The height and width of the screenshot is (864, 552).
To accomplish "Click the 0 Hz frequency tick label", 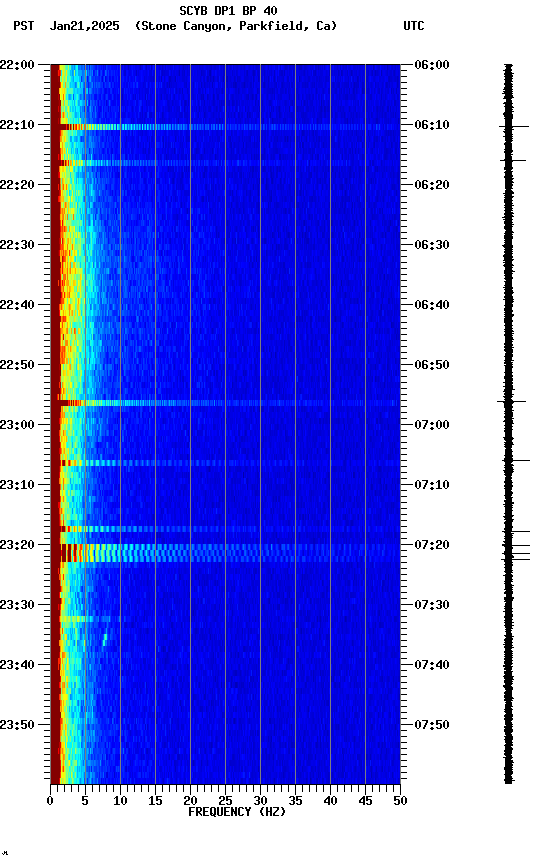I will pyautogui.click(x=50, y=801).
